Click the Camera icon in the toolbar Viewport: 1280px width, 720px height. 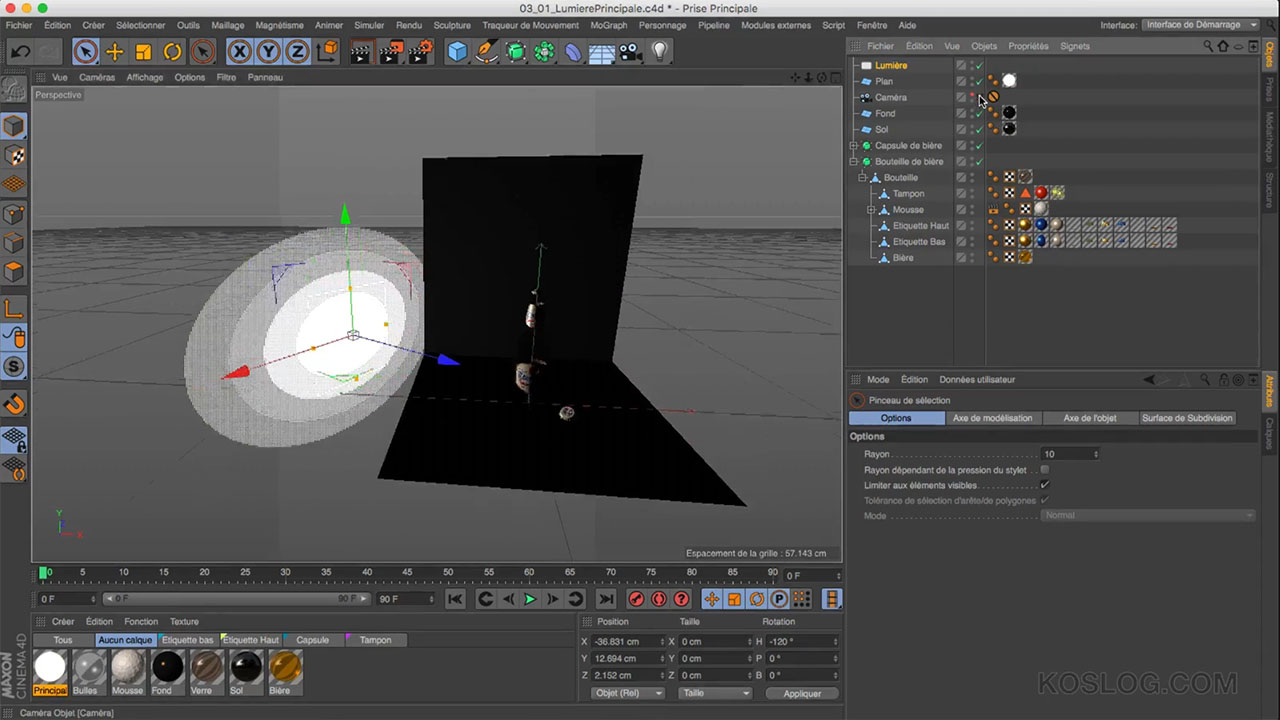630,52
